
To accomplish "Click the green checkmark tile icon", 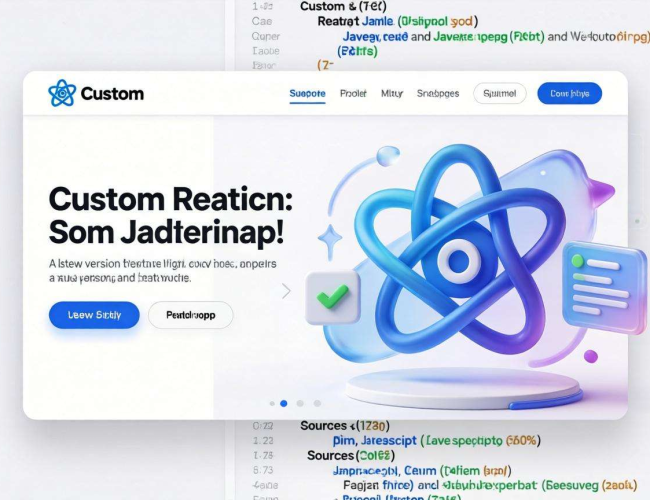I will tap(332, 297).
